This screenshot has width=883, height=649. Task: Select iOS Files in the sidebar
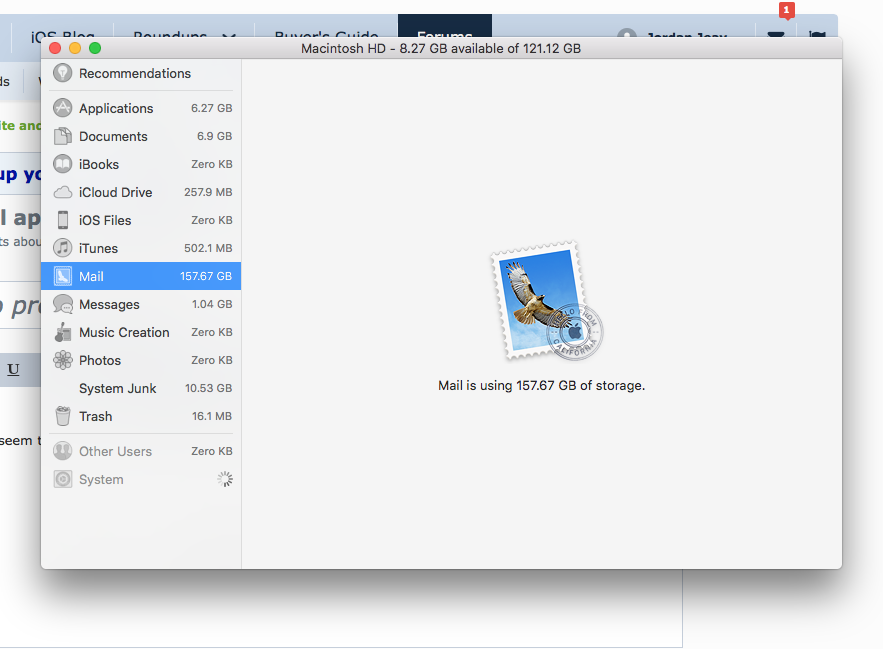(x=141, y=220)
